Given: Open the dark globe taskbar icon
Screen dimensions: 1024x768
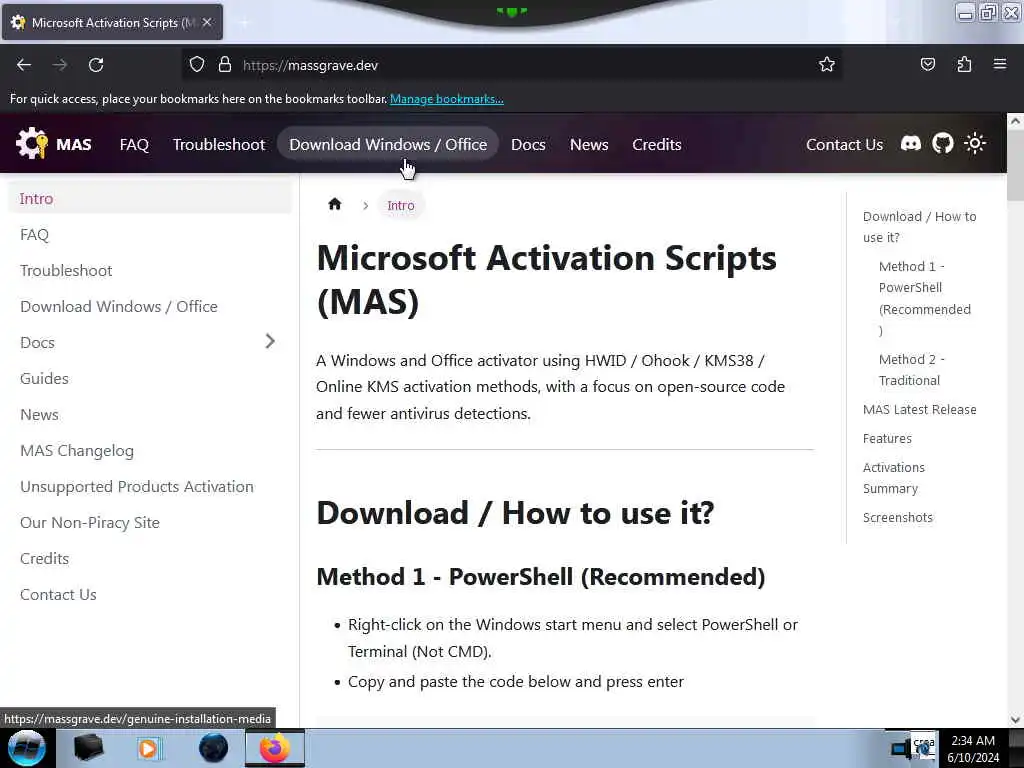Looking at the screenshot, I should click(214, 748).
